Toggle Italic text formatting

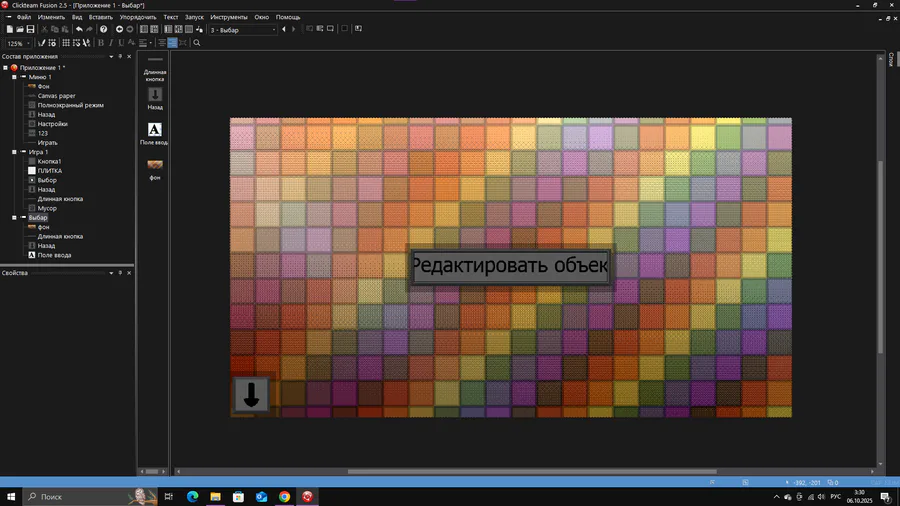coord(111,43)
